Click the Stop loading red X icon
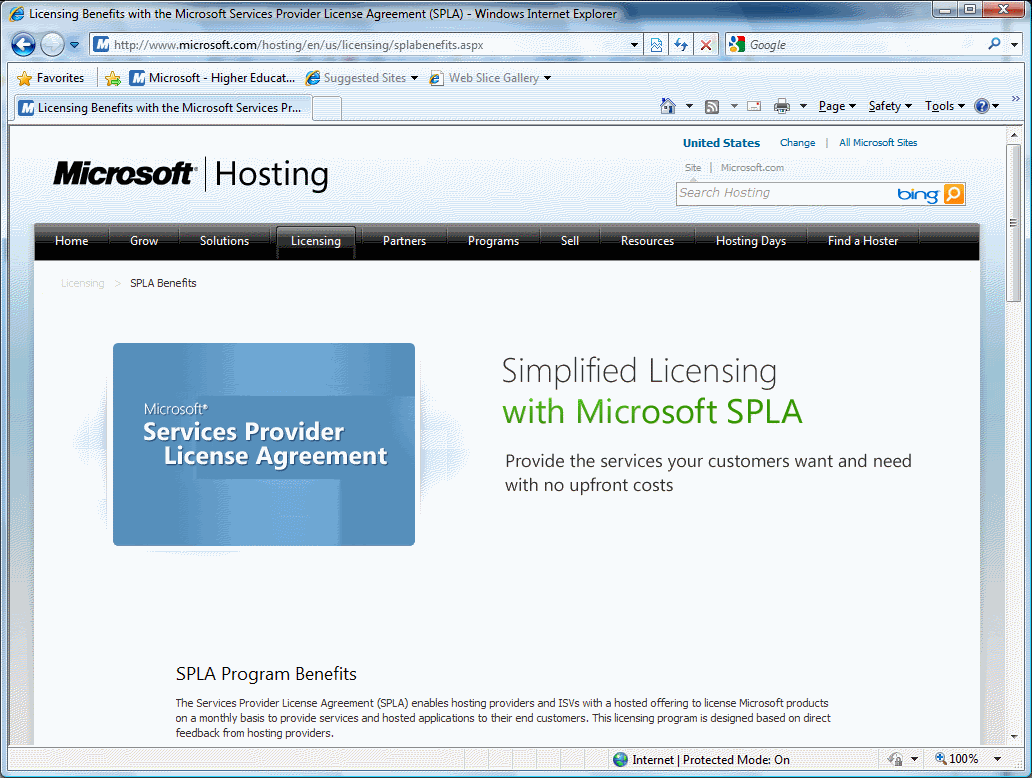The image size is (1032, 778). click(x=706, y=45)
